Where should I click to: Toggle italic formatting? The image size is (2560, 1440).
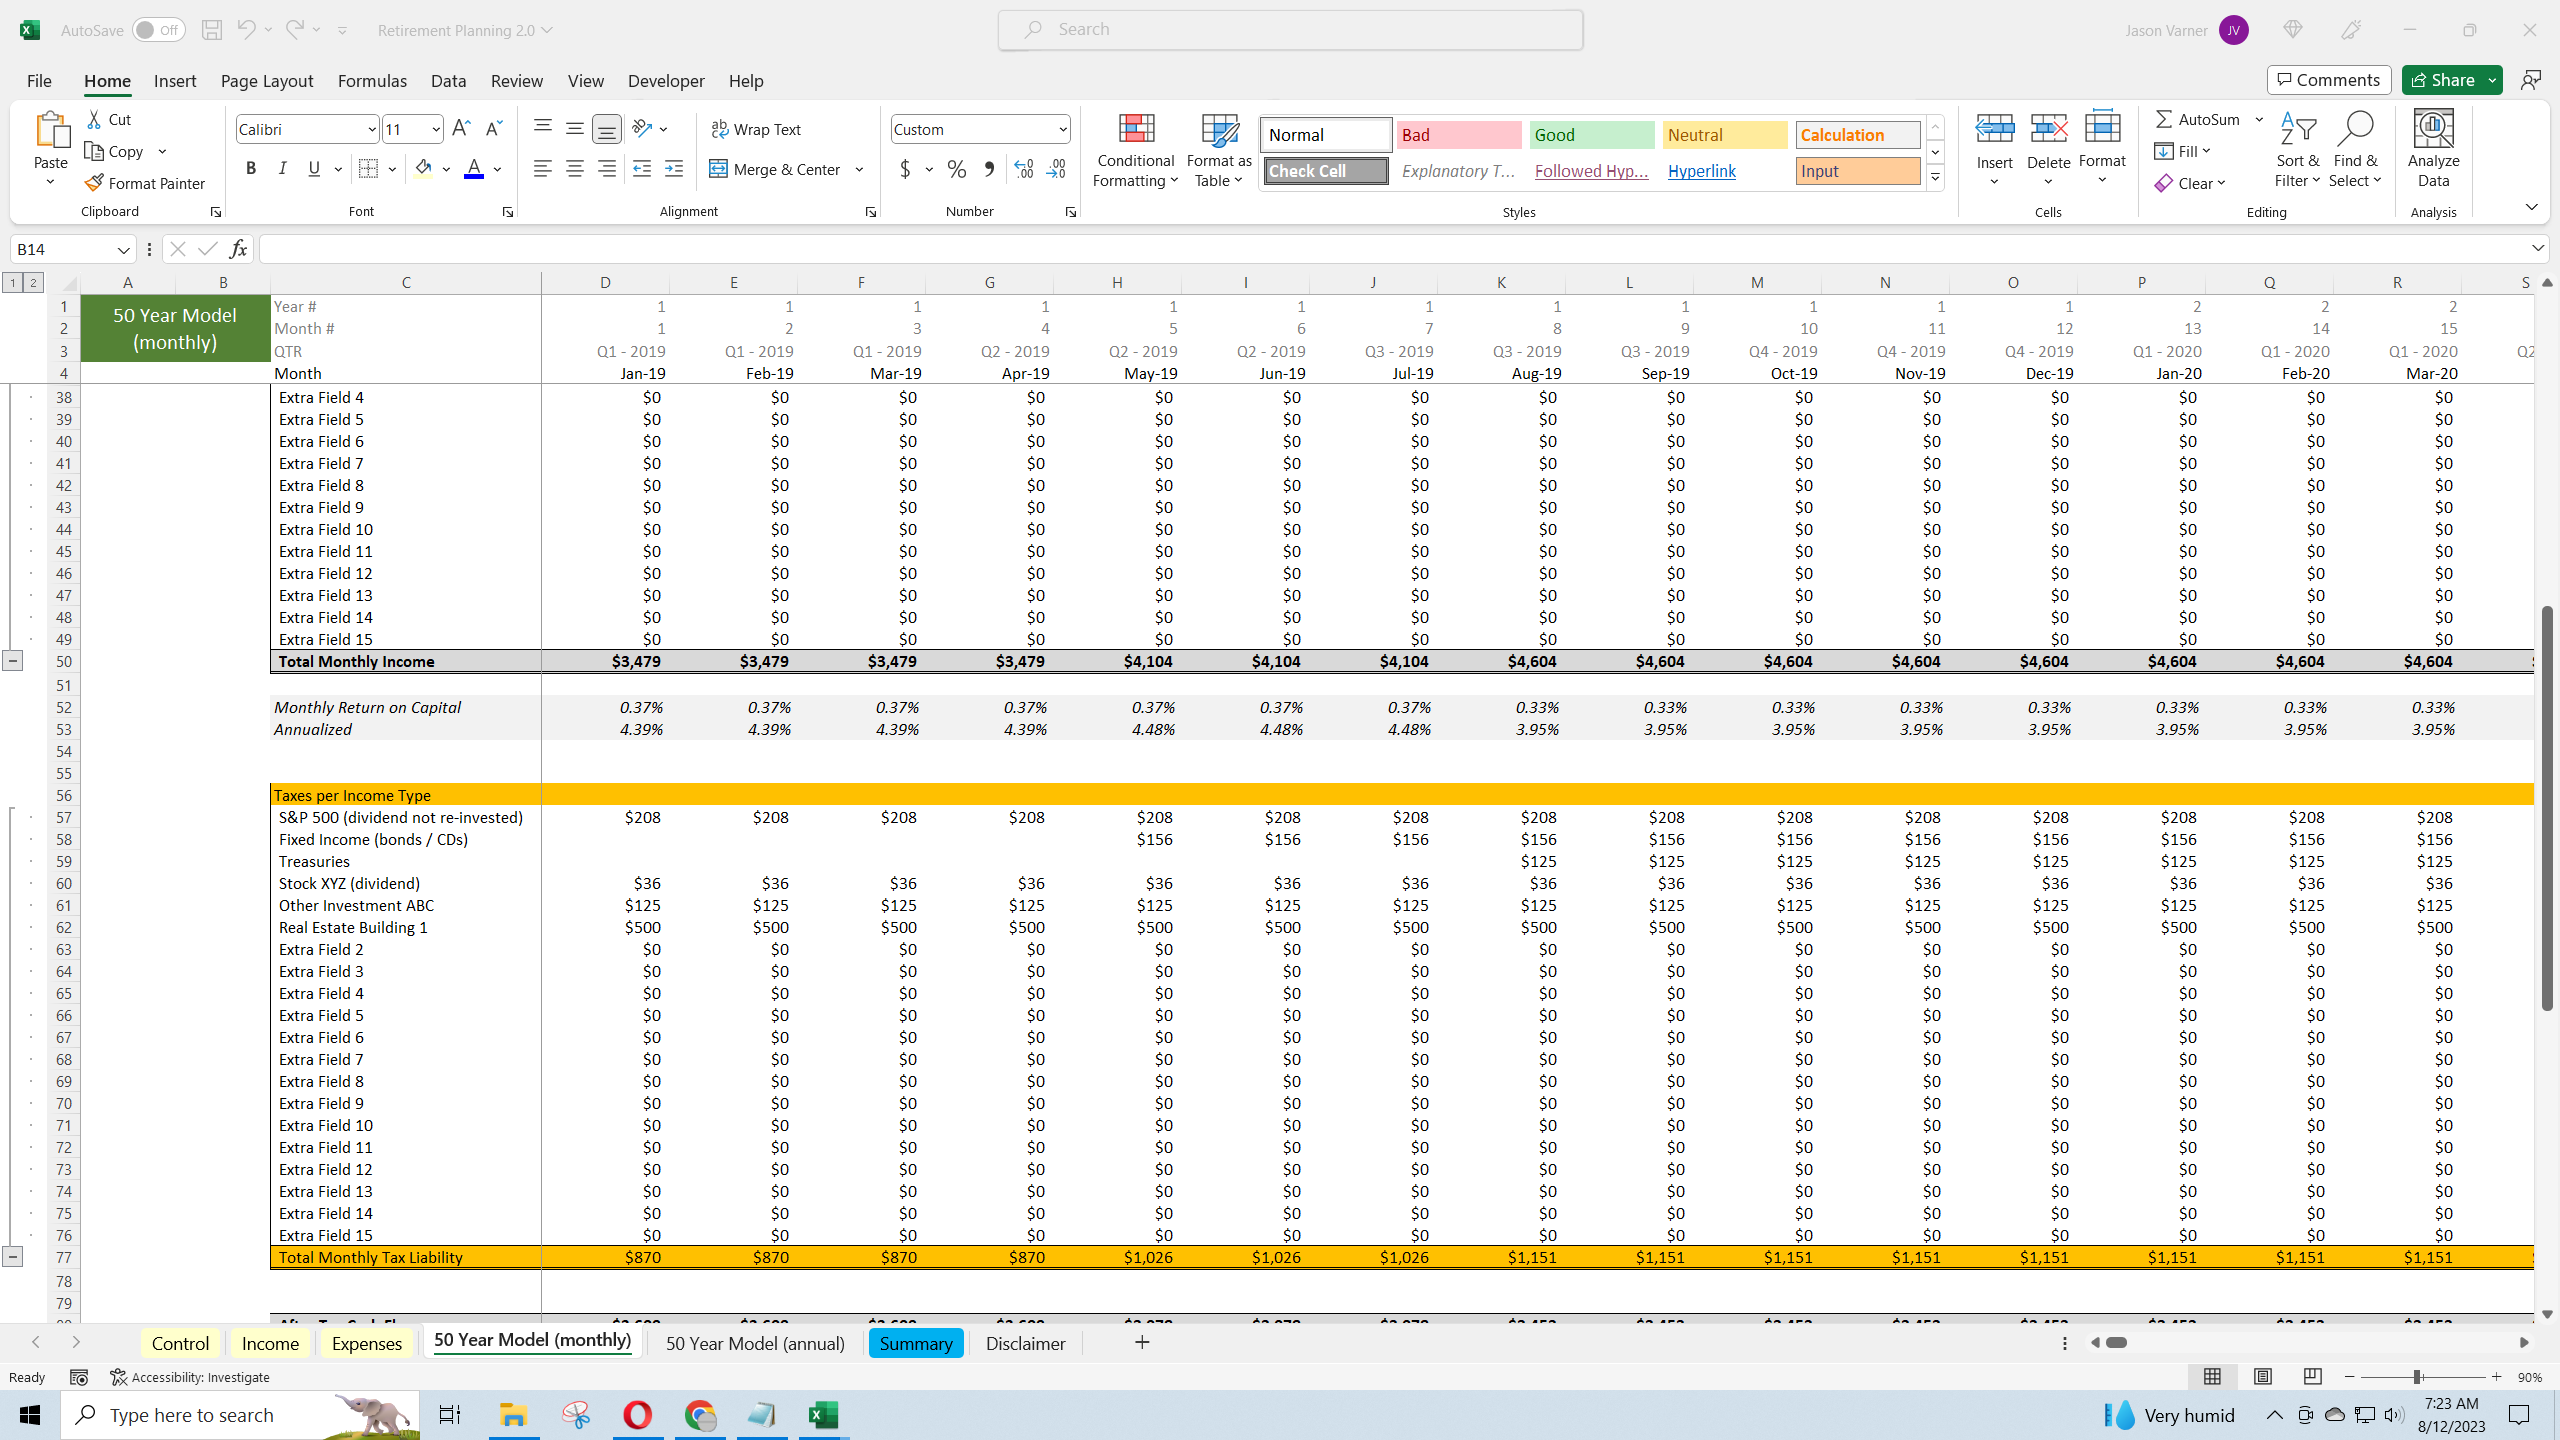pyautogui.click(x=283, y=168)
